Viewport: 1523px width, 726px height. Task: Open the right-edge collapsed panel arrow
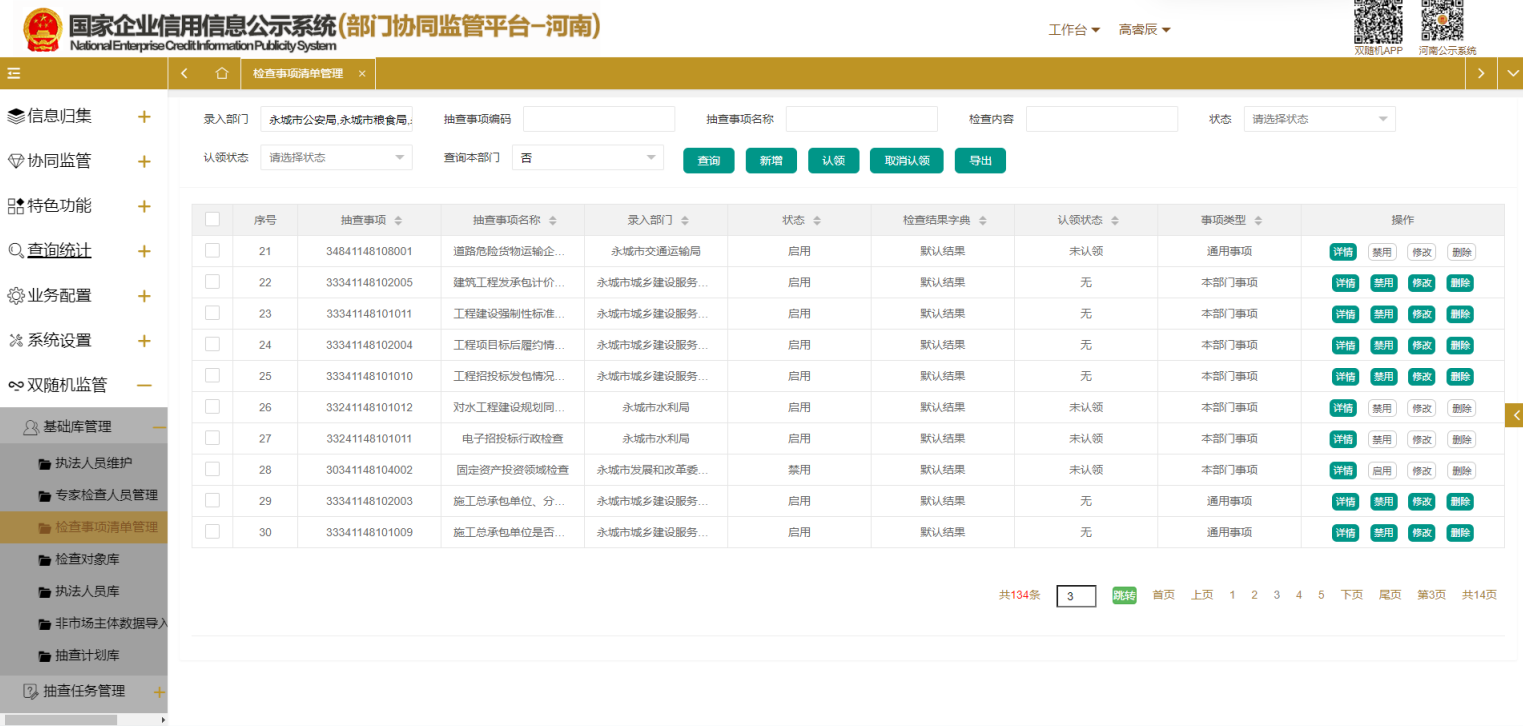coord(1514,415)
